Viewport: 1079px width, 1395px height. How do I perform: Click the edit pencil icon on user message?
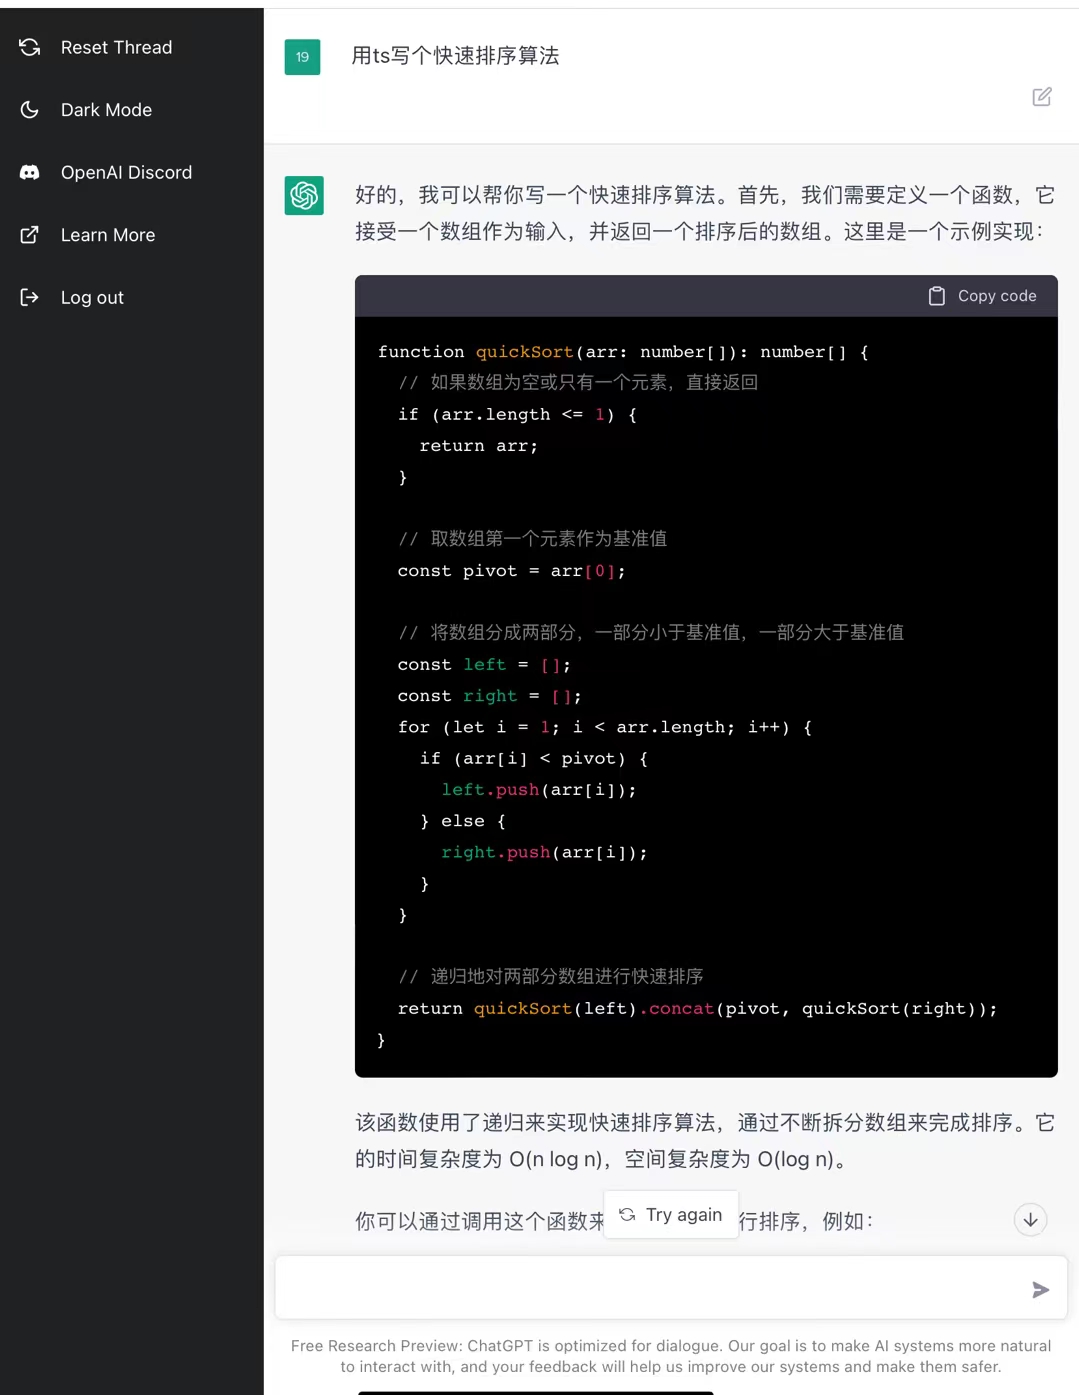tap(1041, 97)
